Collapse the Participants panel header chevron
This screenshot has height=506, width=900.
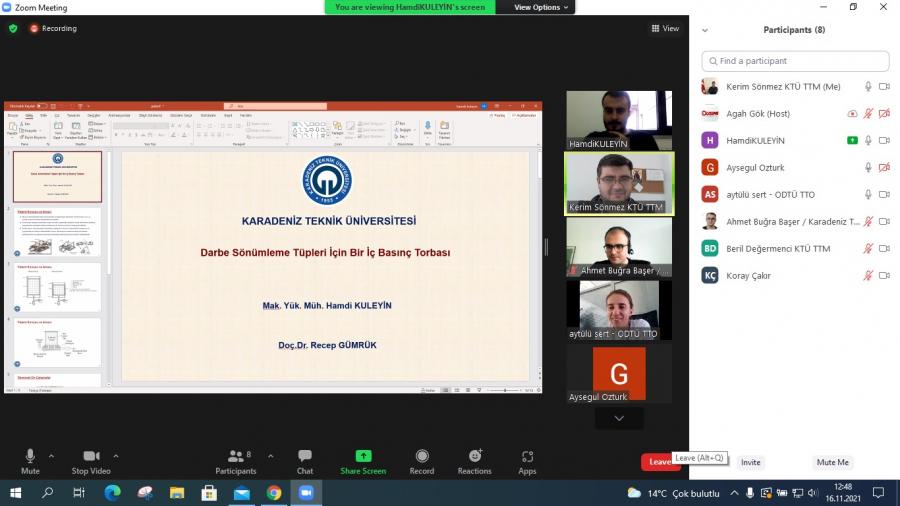(x=705, y=30)
